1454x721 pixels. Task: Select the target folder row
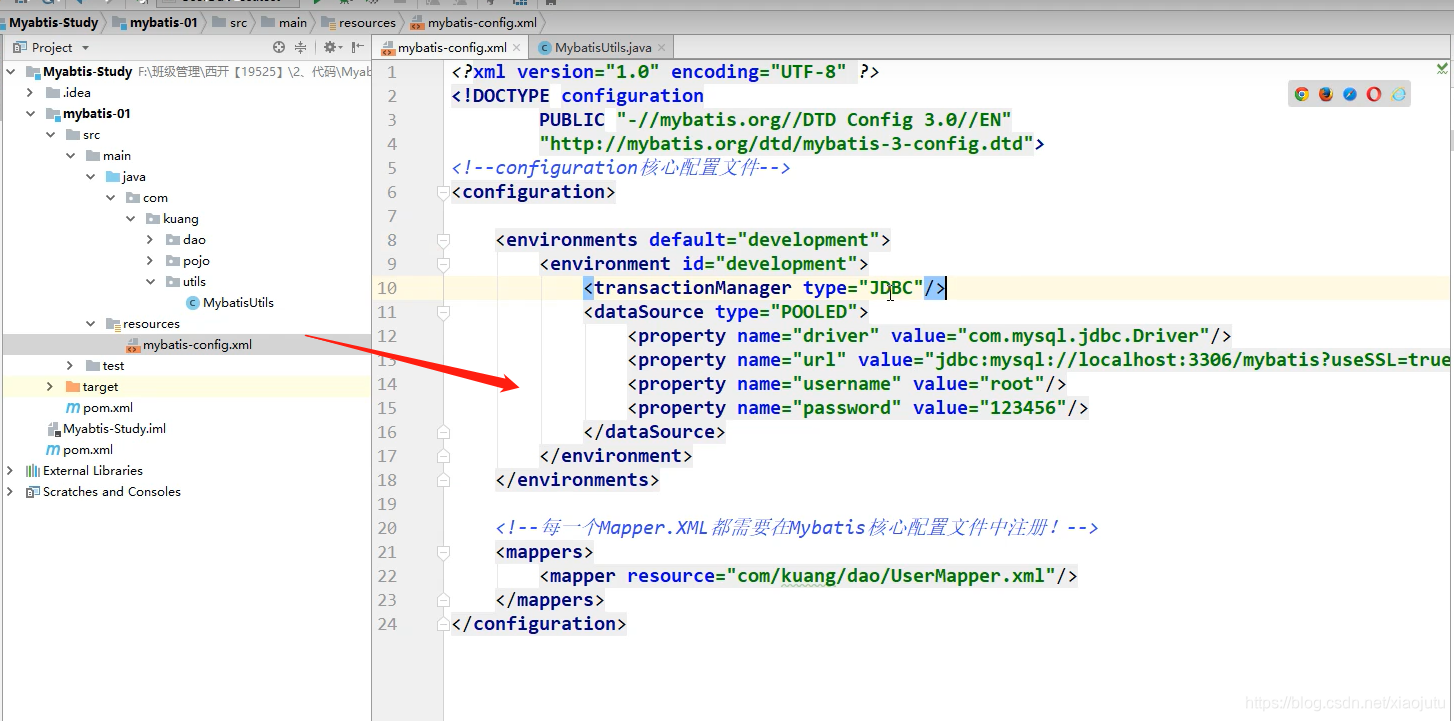pyautogui.click(x=186, y=386)
